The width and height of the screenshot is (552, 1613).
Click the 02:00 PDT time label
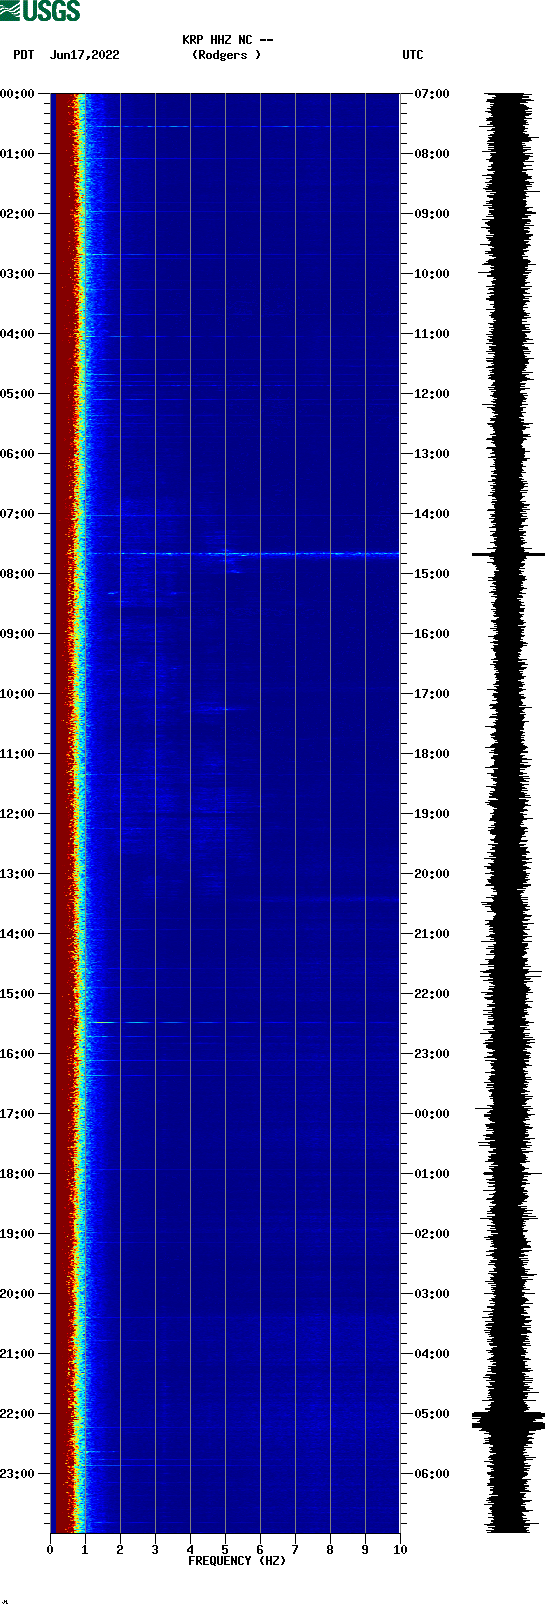(18, 214)
